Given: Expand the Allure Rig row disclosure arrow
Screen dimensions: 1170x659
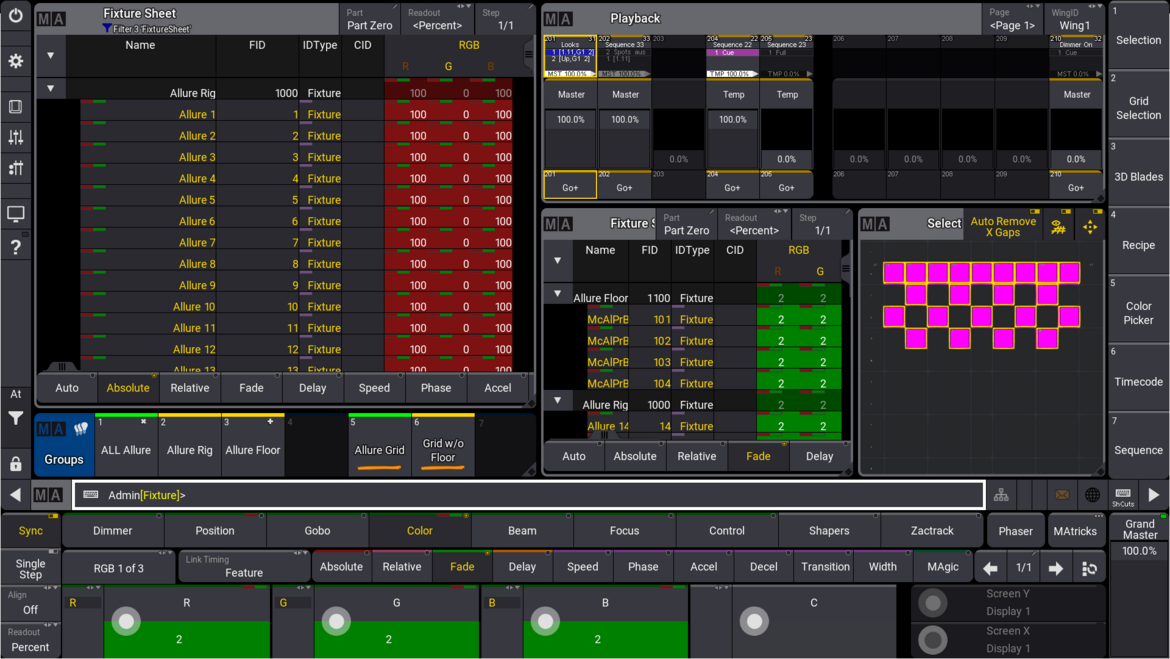Looking at the screenshot, I should point(50,88).
